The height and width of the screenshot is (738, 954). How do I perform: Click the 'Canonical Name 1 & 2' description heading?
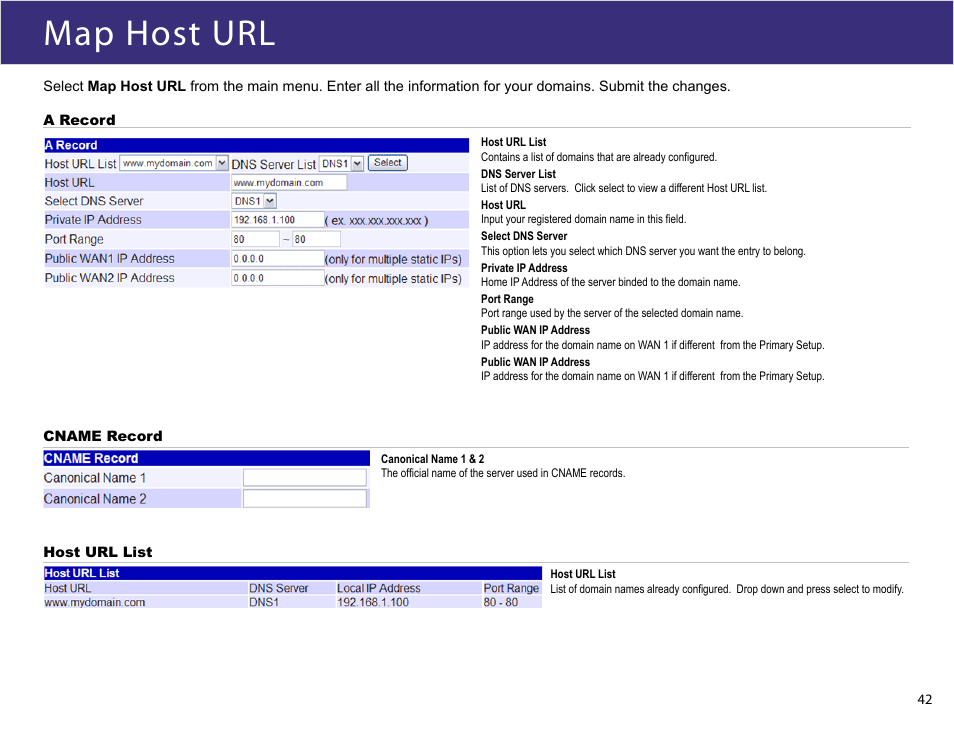pyautogui.click(x=433, y=459)
